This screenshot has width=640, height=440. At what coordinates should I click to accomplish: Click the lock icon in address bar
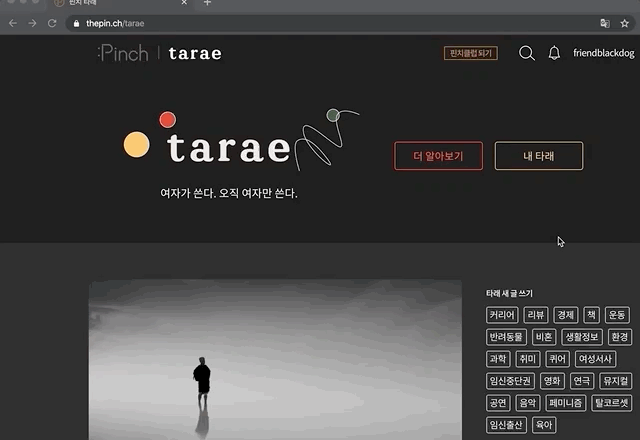coord(76,24)
